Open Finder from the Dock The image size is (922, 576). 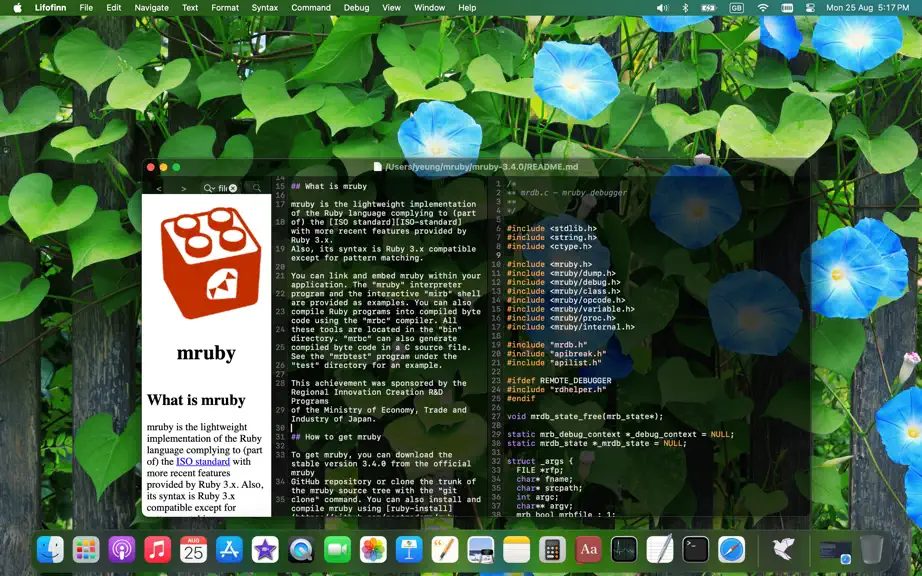[x=50, y=550]
